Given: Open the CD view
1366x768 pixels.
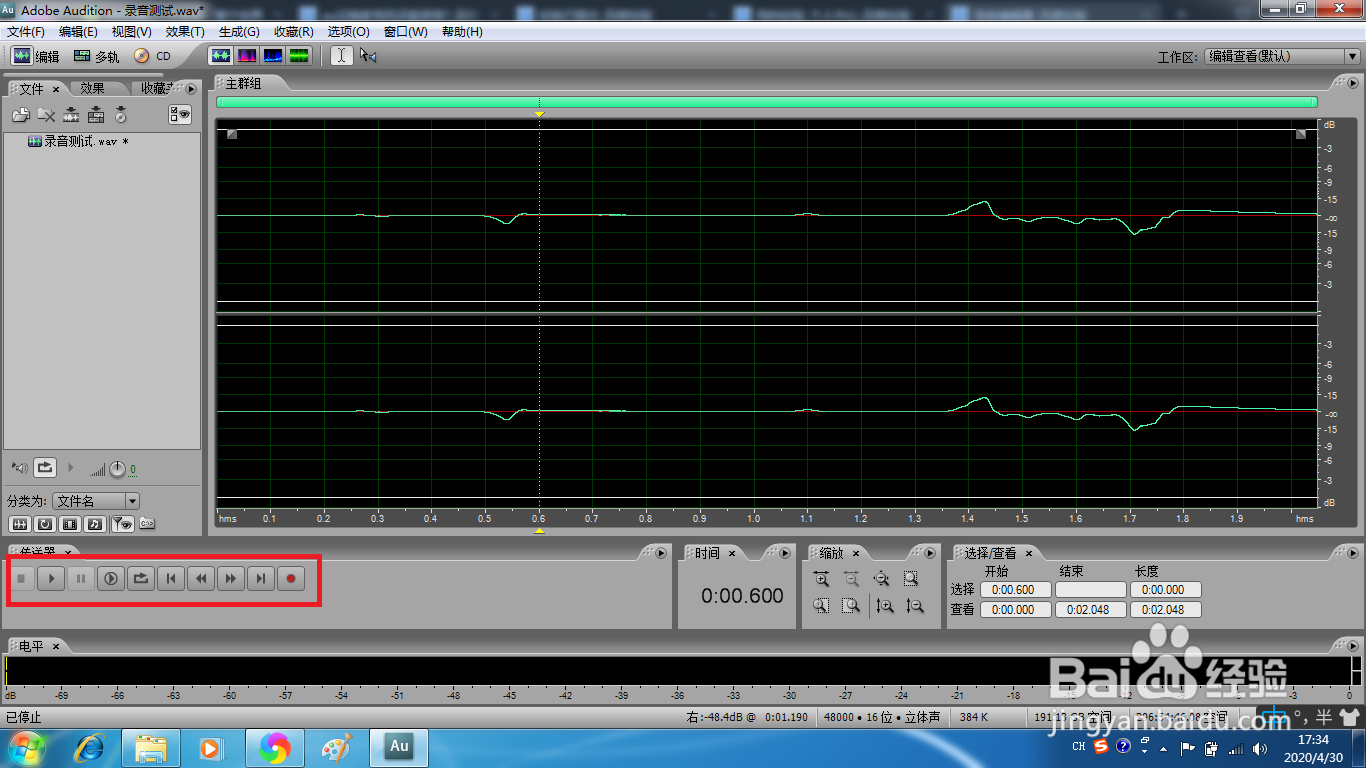Looking at the screenshot, I should 153,56.
